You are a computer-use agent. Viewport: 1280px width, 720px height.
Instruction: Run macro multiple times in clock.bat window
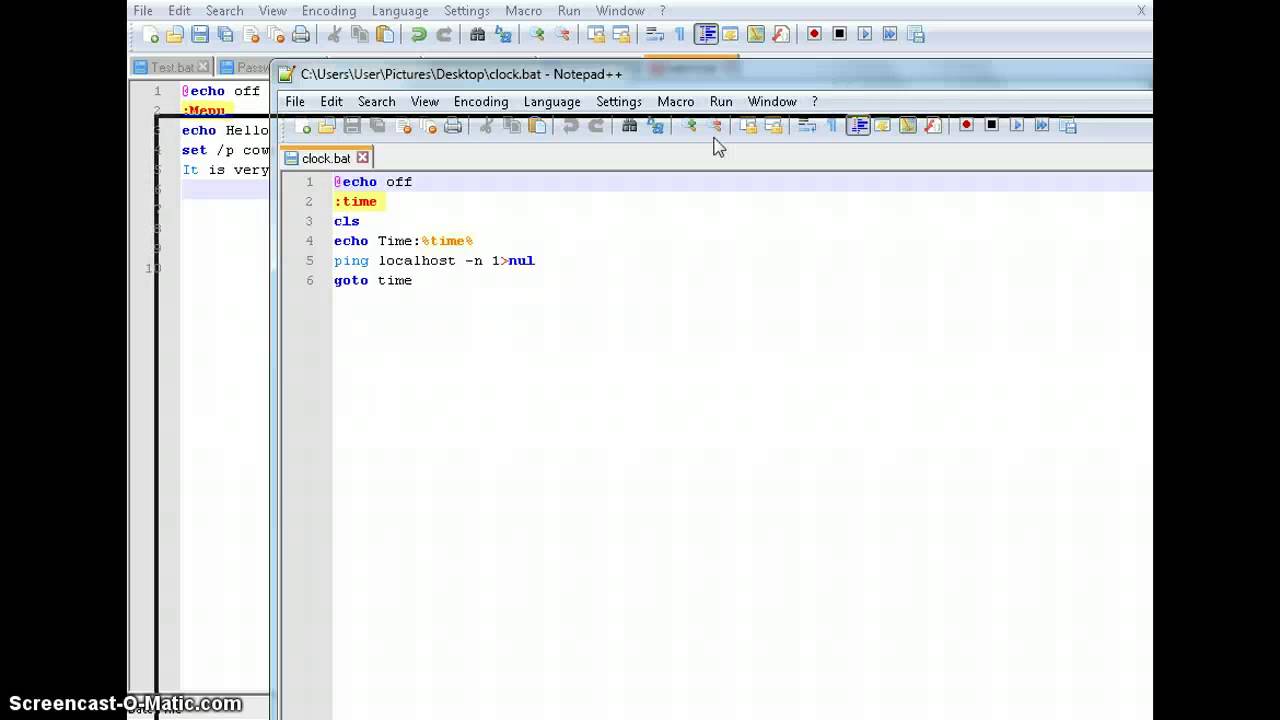tap(1042, 126)
